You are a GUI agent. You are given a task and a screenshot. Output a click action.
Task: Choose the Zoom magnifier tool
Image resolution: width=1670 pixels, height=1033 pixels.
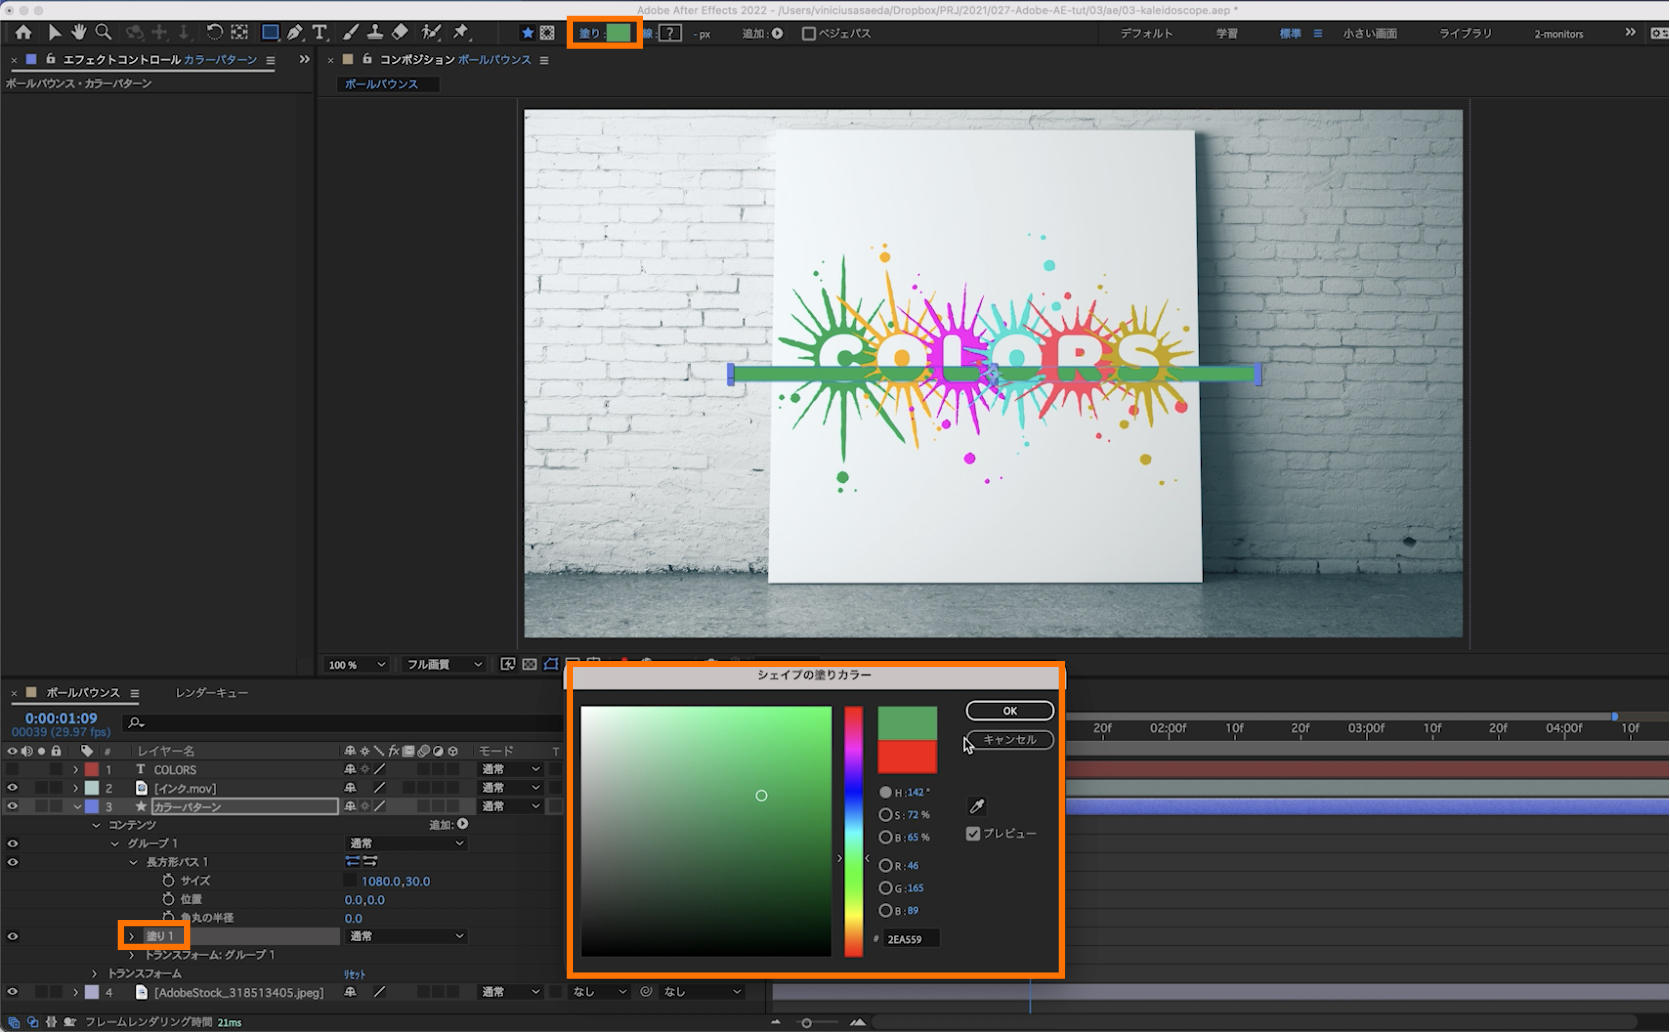(103, 33)
